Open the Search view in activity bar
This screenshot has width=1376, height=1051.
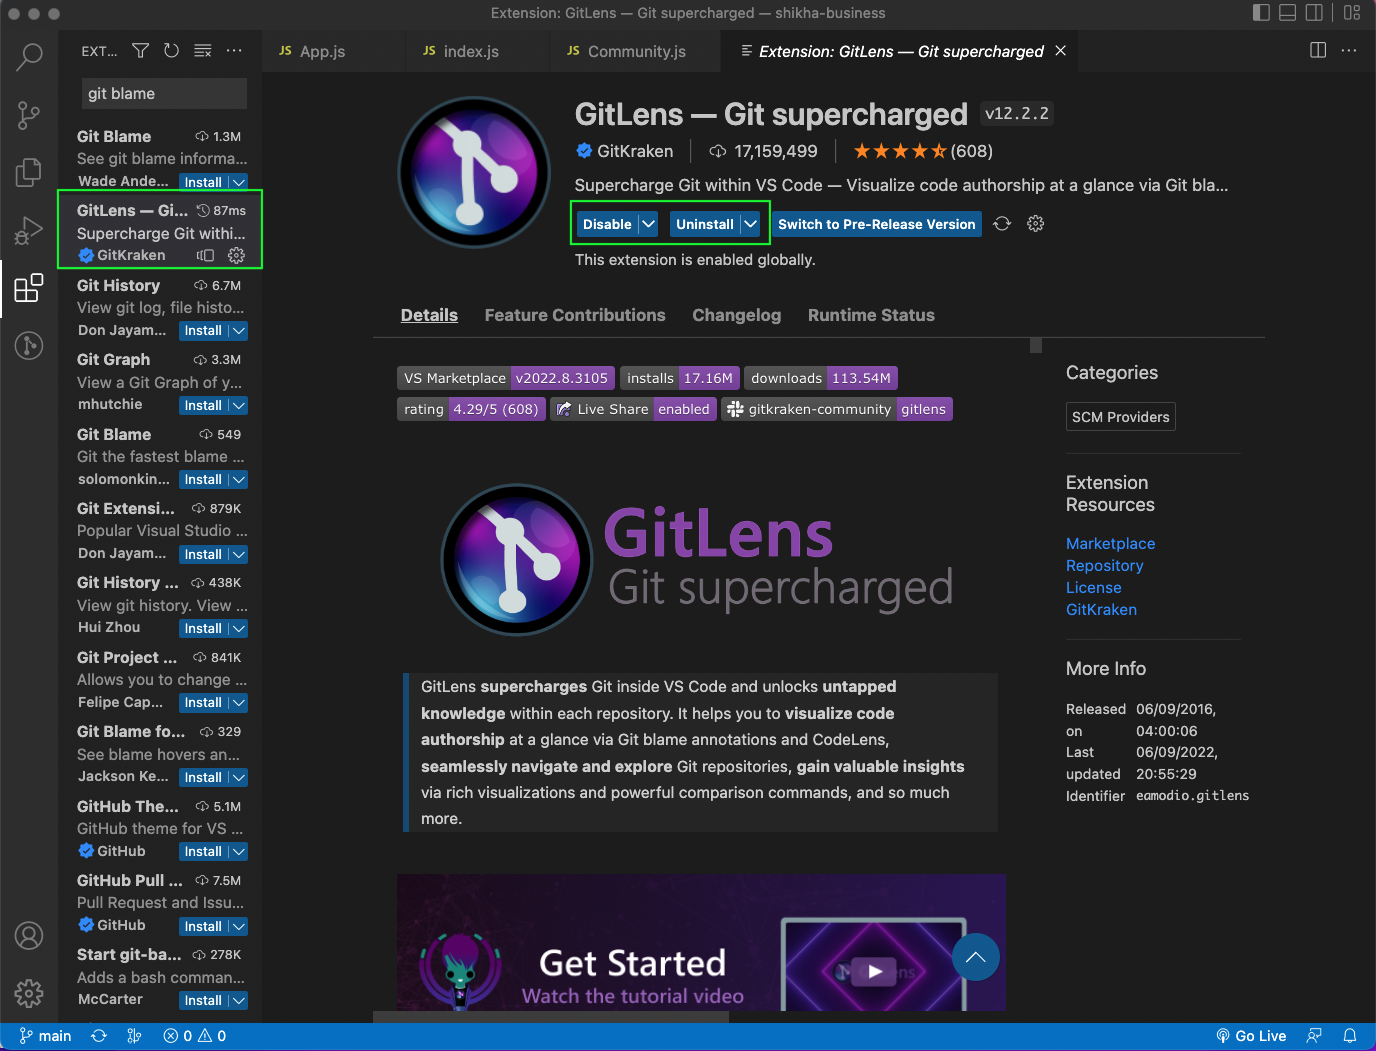(x=29, y=57)
